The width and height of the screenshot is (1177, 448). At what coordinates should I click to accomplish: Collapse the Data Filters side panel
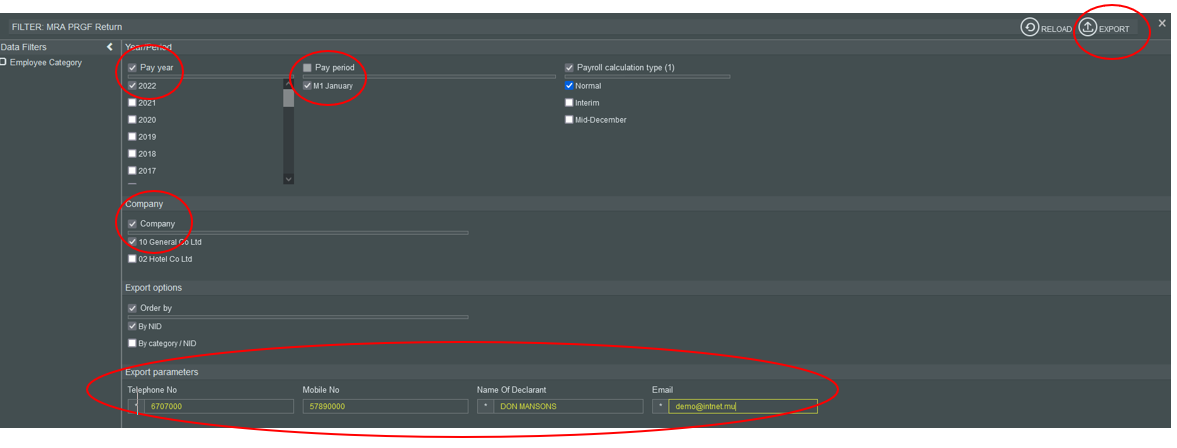click(x=110, y=47)
